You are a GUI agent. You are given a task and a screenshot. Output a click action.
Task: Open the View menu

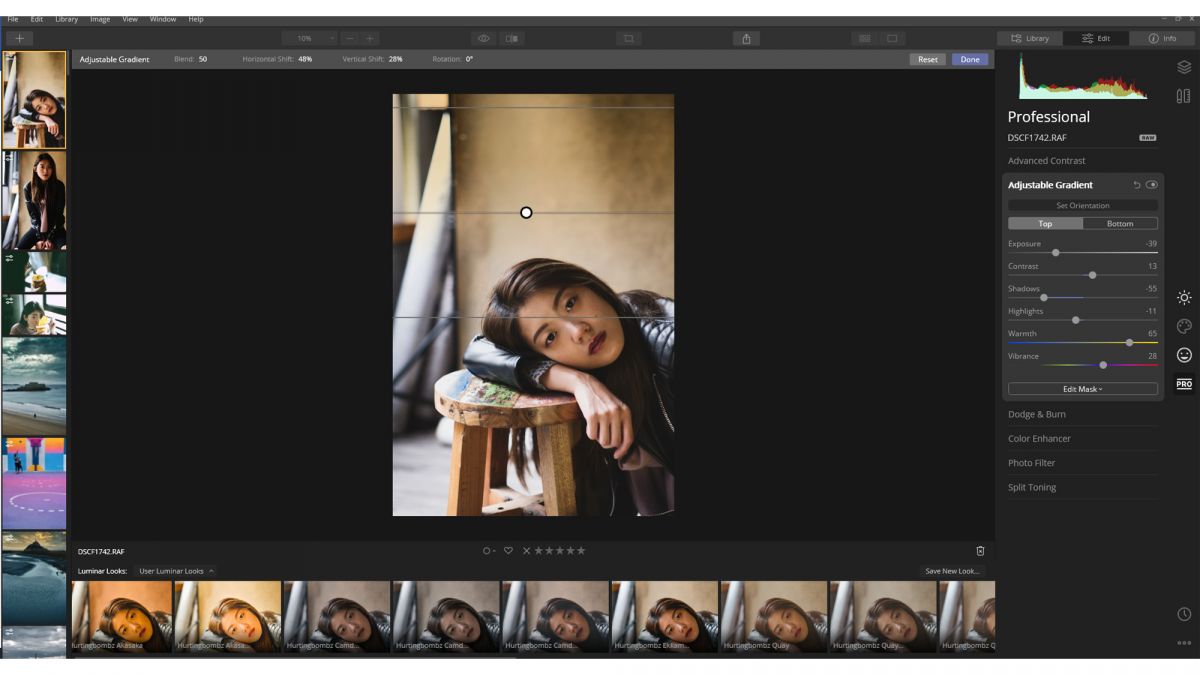pyautogui.click(x=130, y=19)
